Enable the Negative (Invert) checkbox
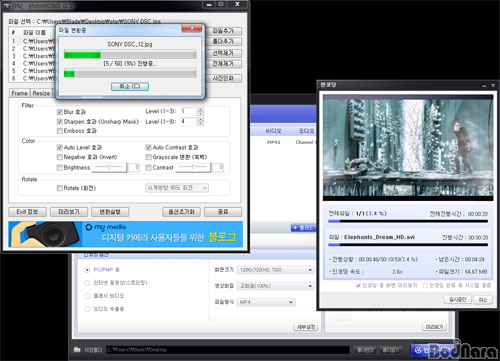This screenshot has height=361, width=500. coord(60,157)
